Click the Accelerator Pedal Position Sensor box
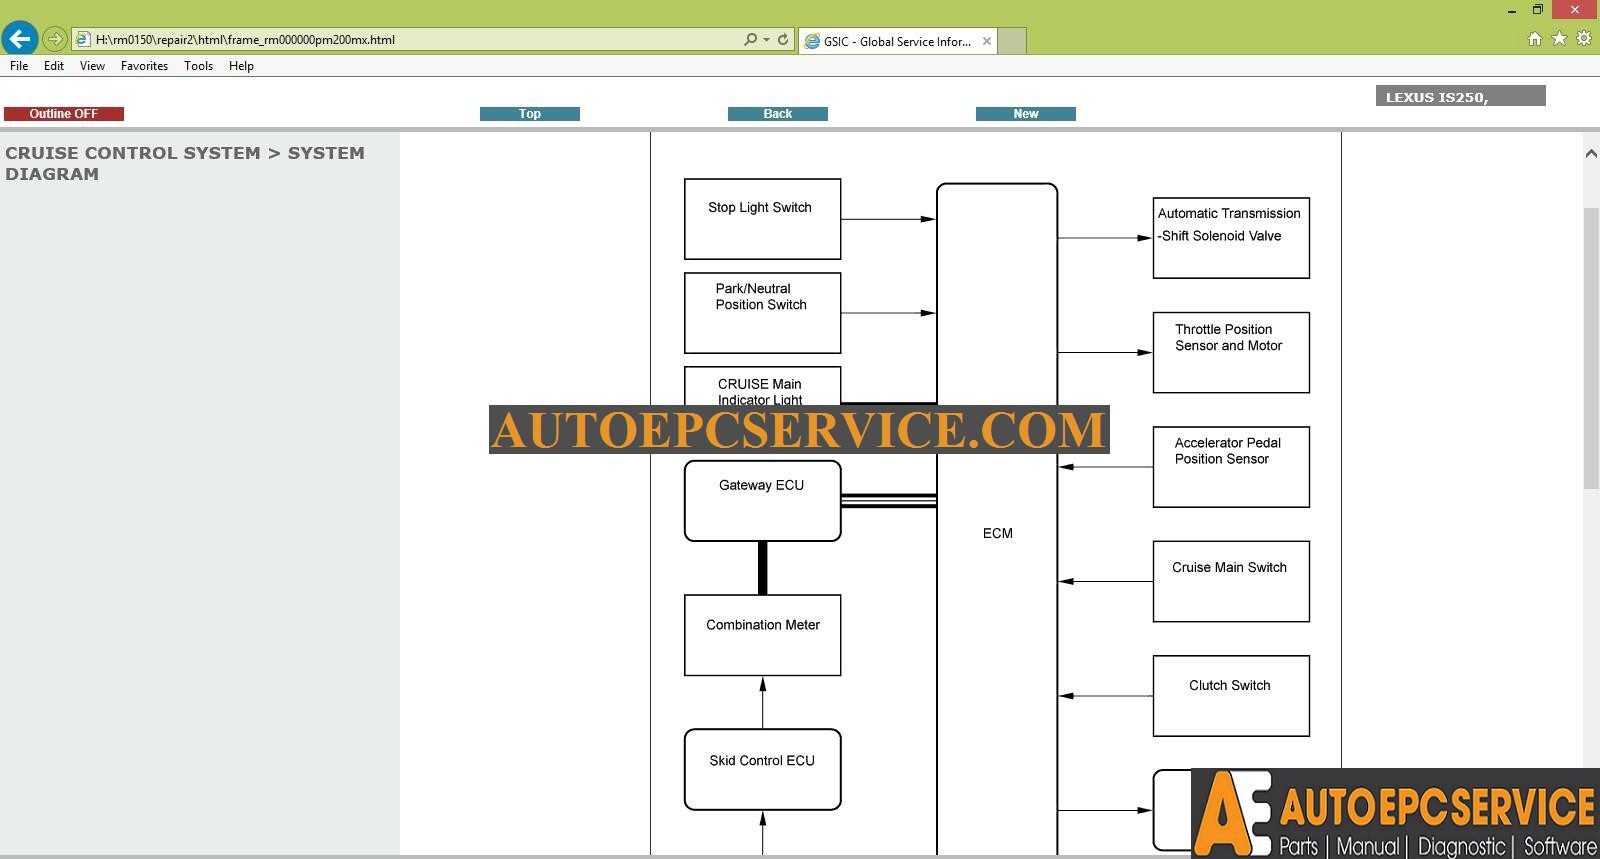 pyautogui.click(x=1231, y=467)
